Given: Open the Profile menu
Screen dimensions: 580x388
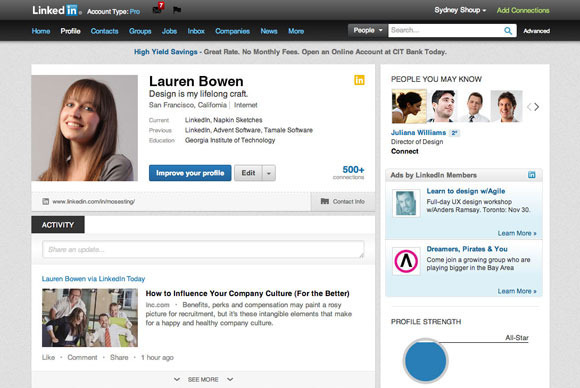Looking at the screenshot, I should coord(70,31).
